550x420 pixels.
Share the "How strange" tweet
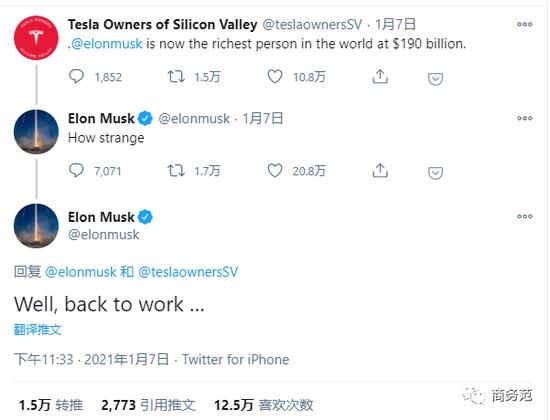click(380, 170)
